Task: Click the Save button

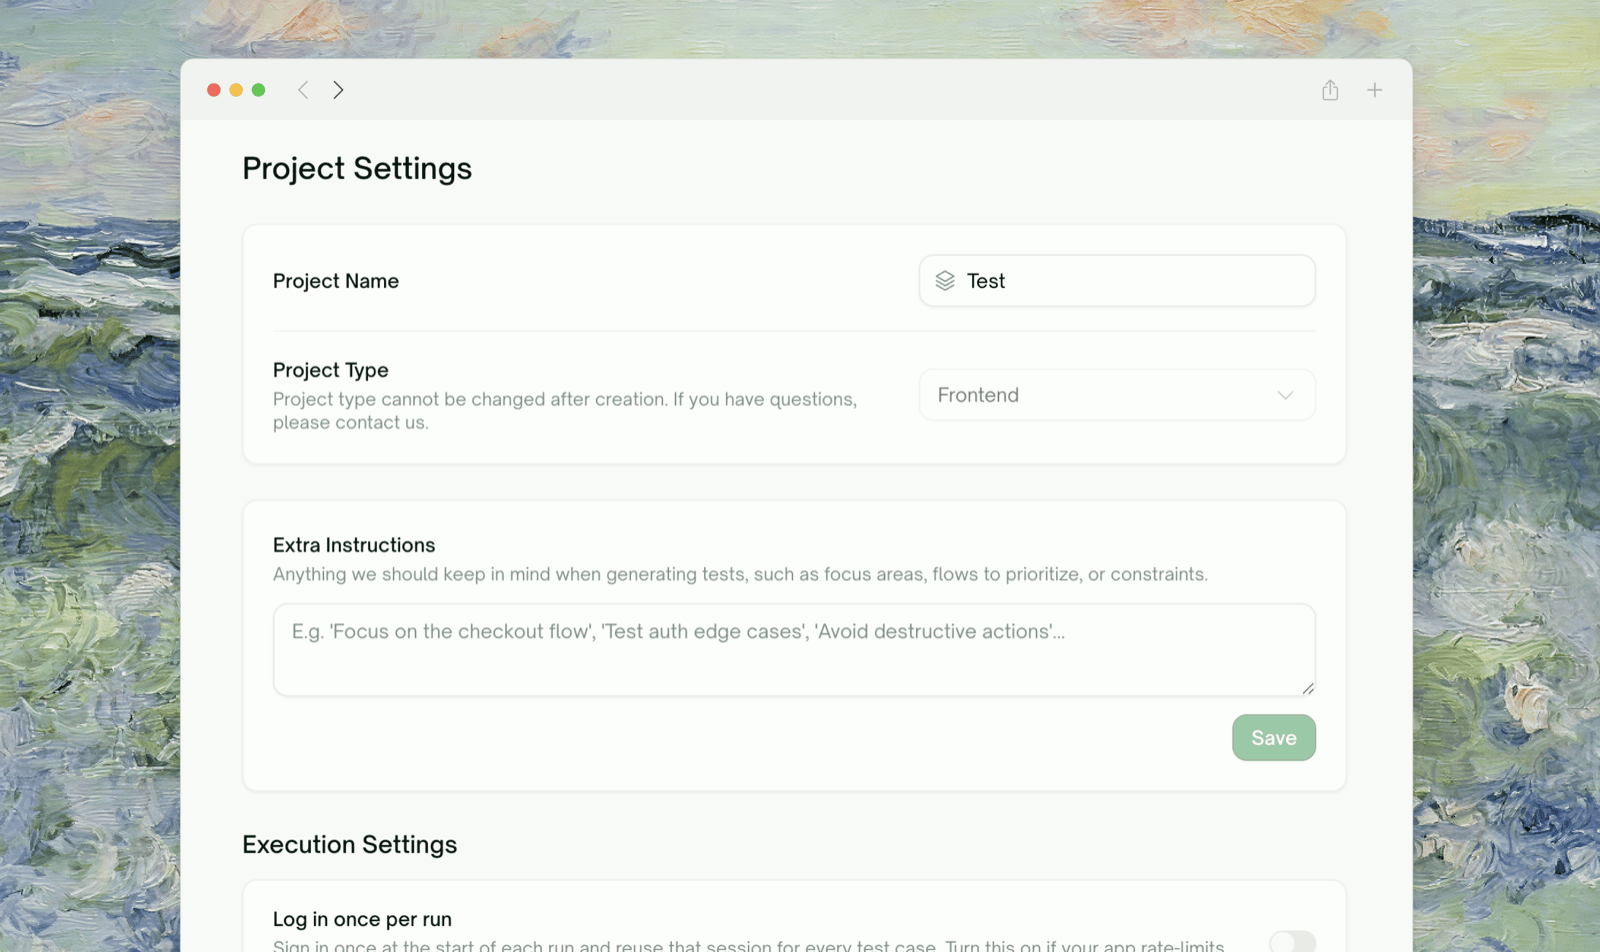Action: tap(1273, 738)
